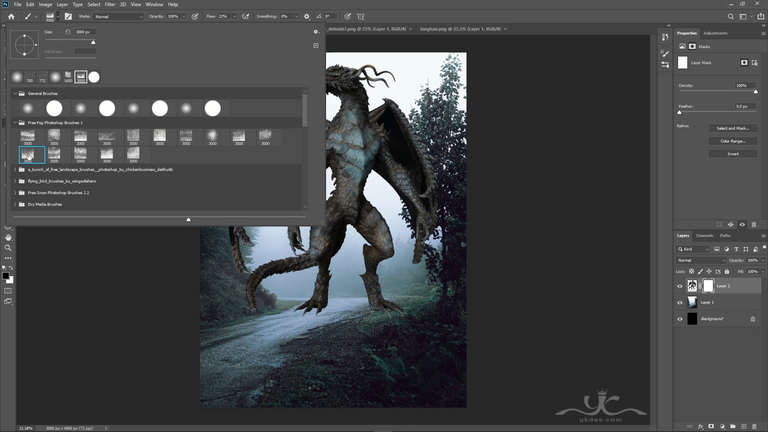Set symmetry paint options butterfly icon

pos(360,16)
